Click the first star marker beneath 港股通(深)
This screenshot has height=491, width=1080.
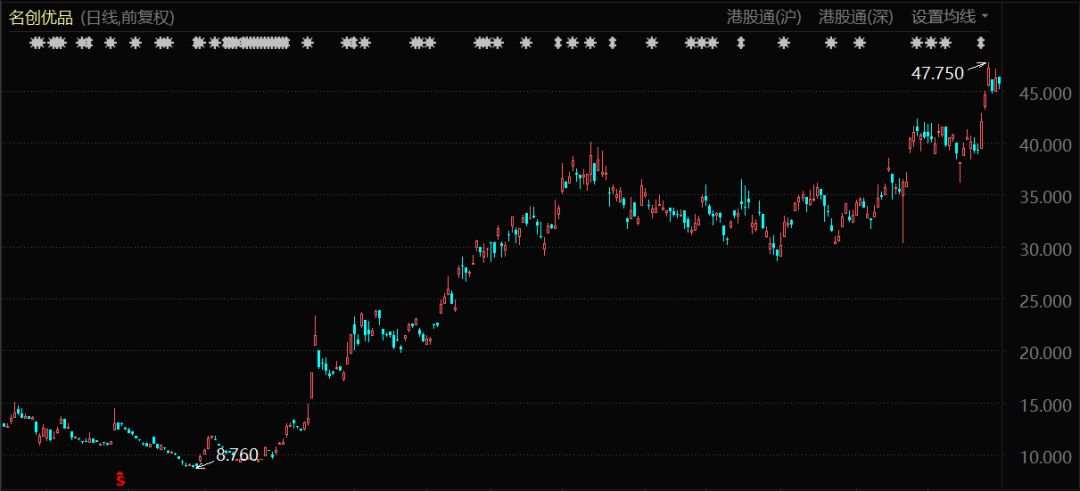click(830, 42)
